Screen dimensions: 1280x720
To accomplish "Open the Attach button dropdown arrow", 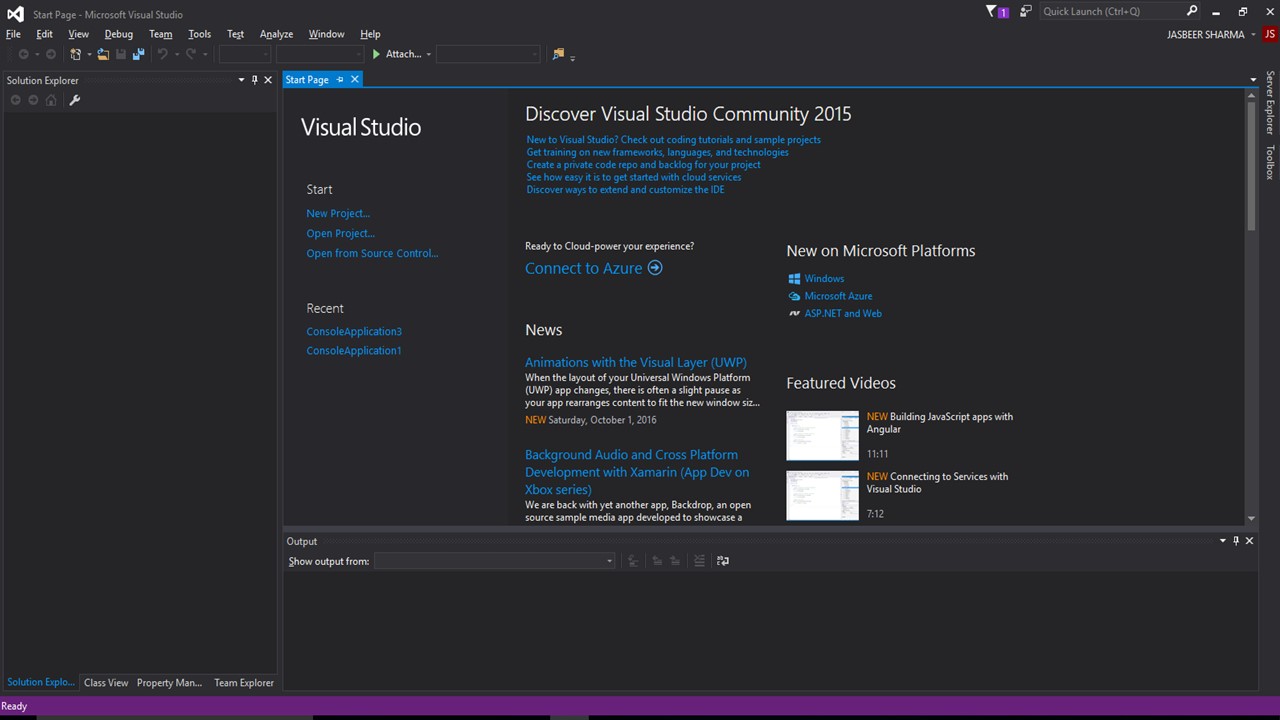I will 429,54.
